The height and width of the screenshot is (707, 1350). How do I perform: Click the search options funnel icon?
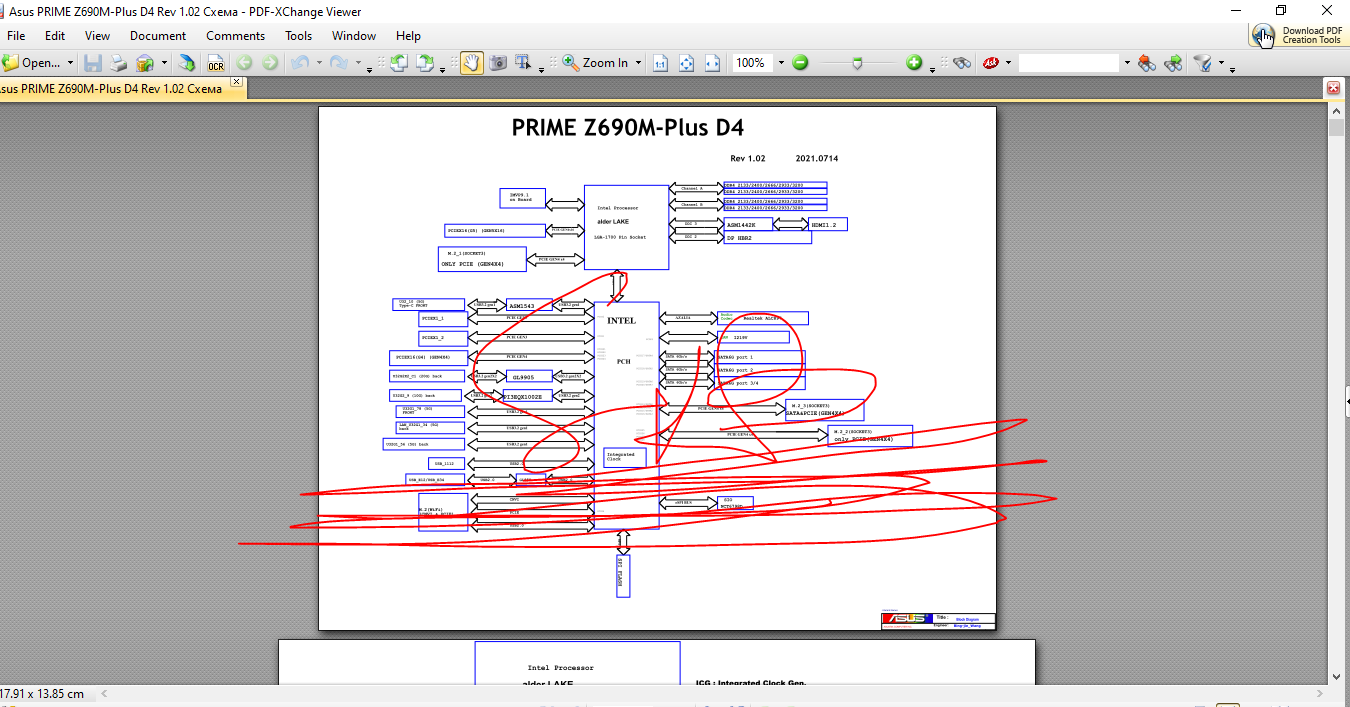tap(1203, 63)
